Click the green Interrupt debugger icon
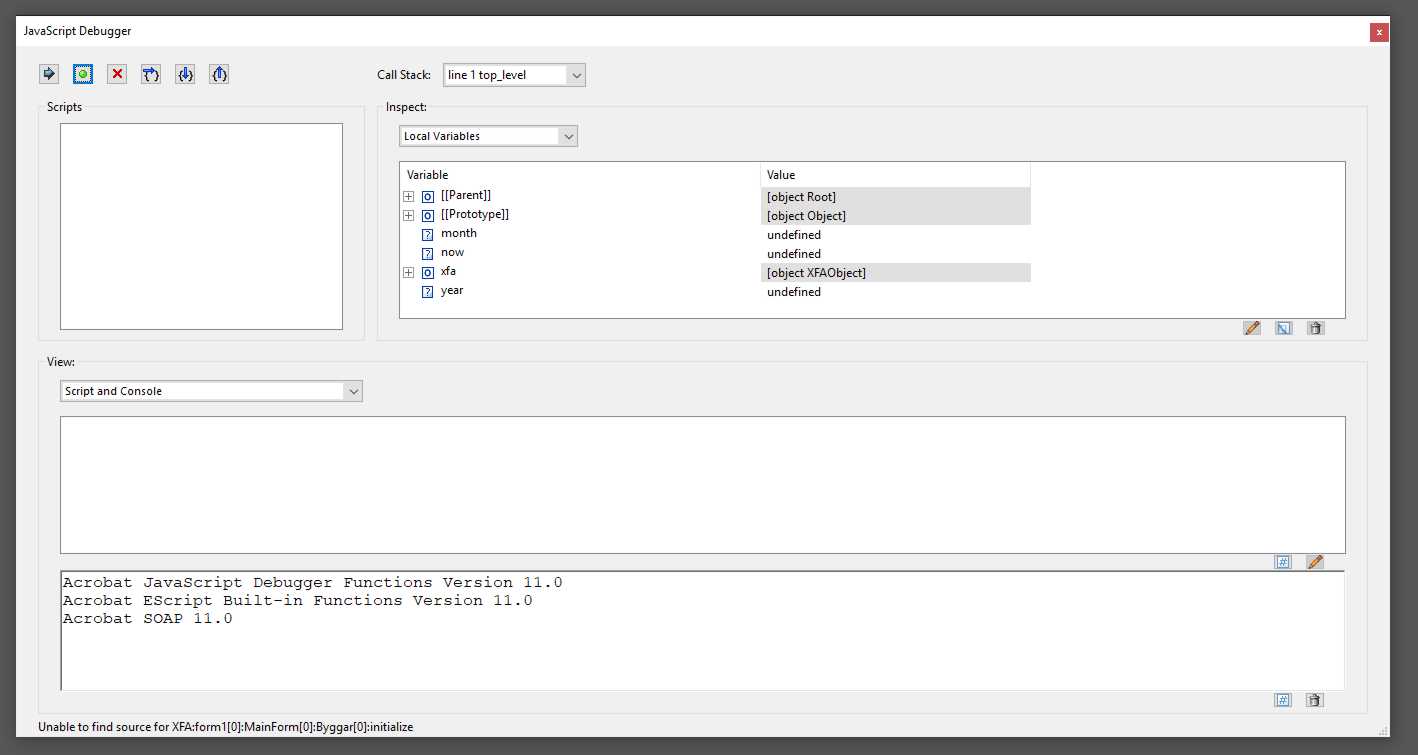 click(83, 74)
